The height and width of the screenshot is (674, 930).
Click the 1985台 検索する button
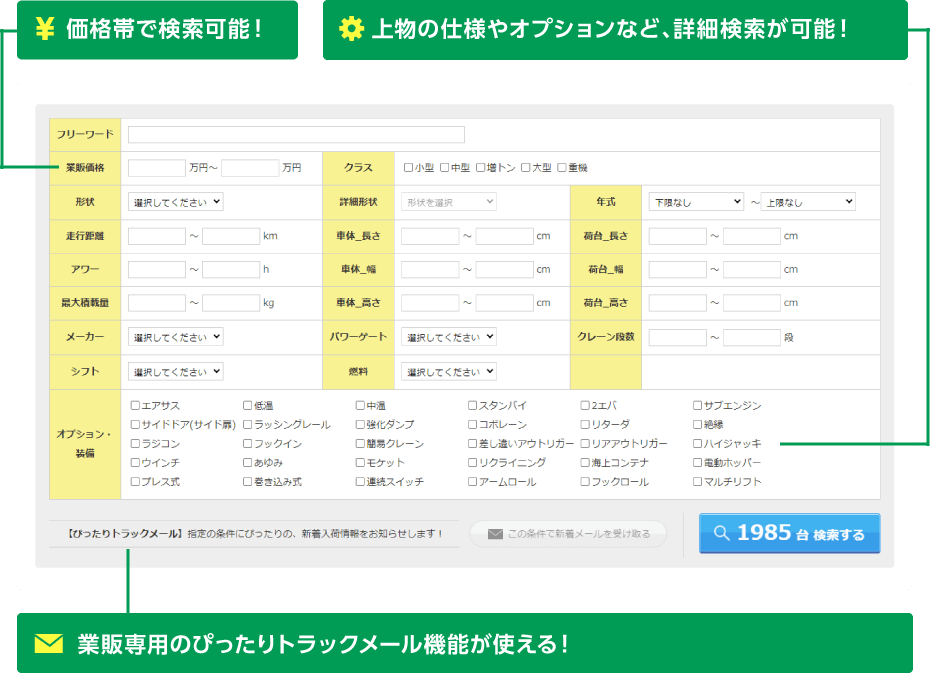(789, 533)
